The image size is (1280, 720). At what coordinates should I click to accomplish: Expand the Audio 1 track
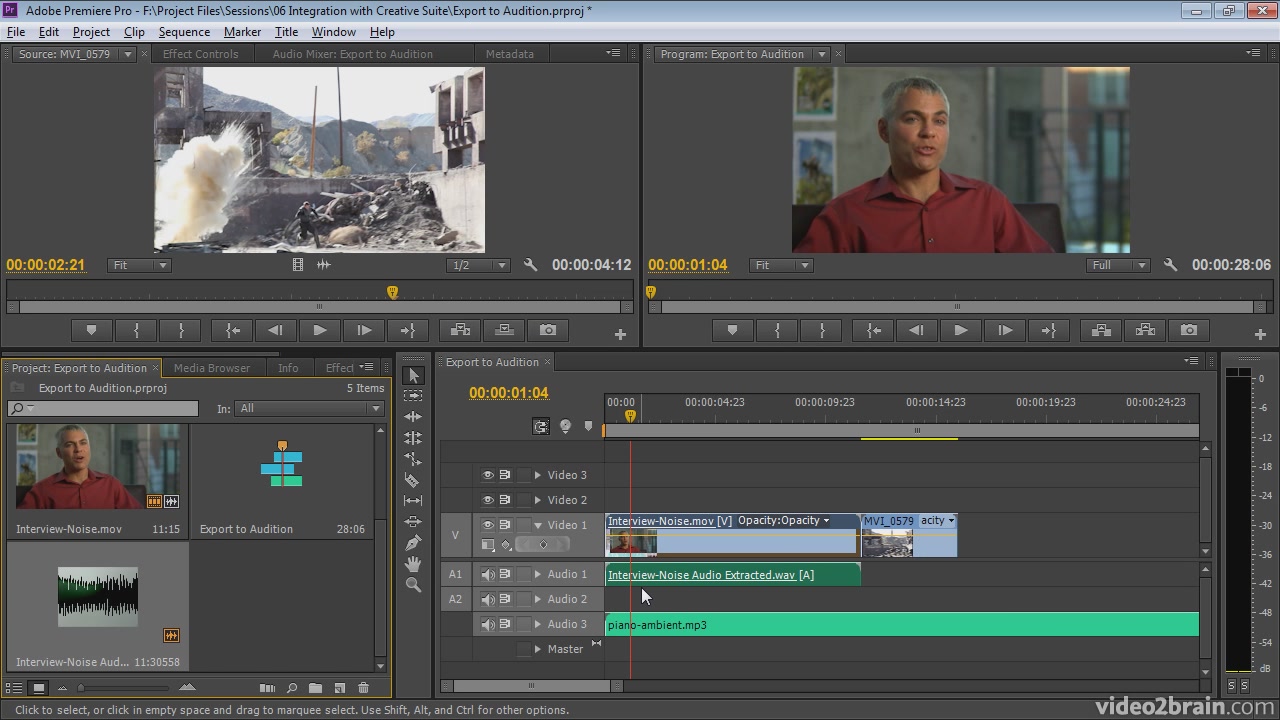click(537, 574)
